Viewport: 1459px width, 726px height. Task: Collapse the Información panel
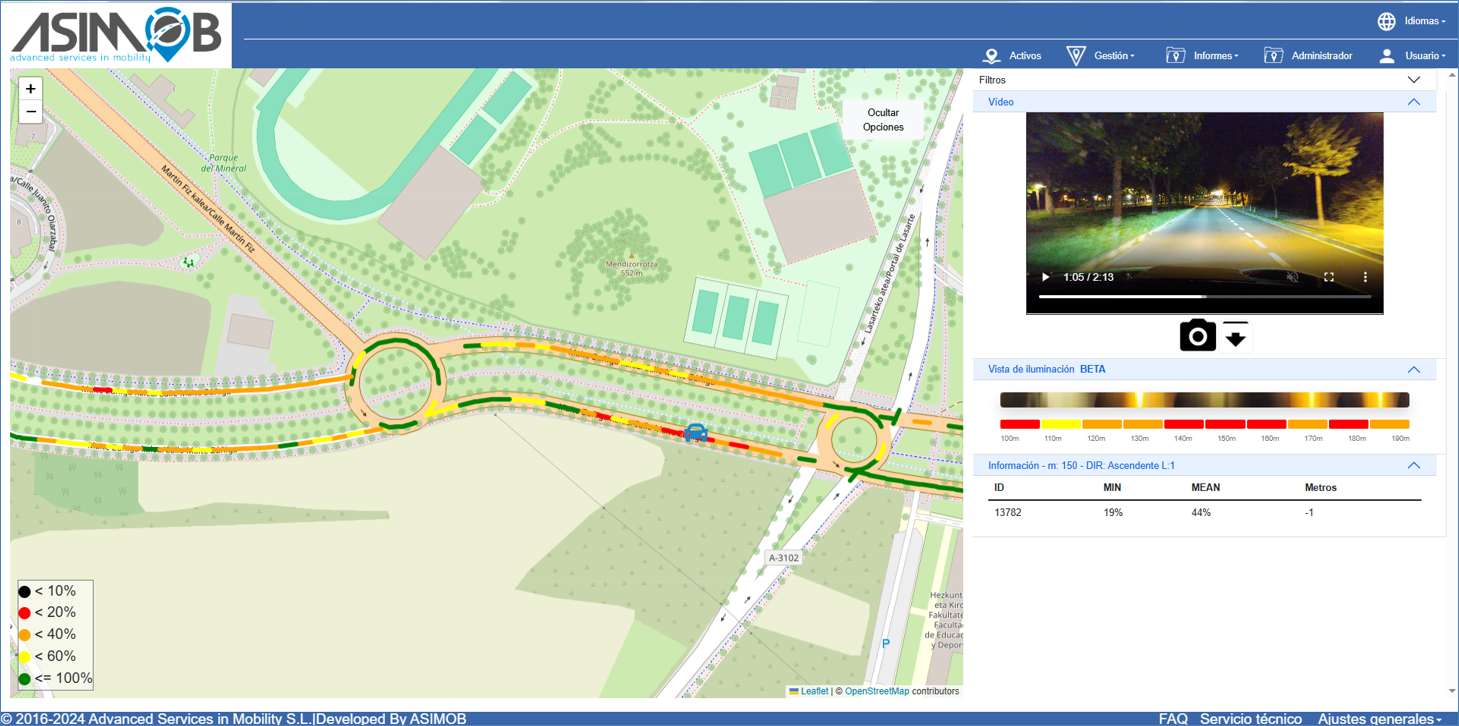pos(1413,466)
